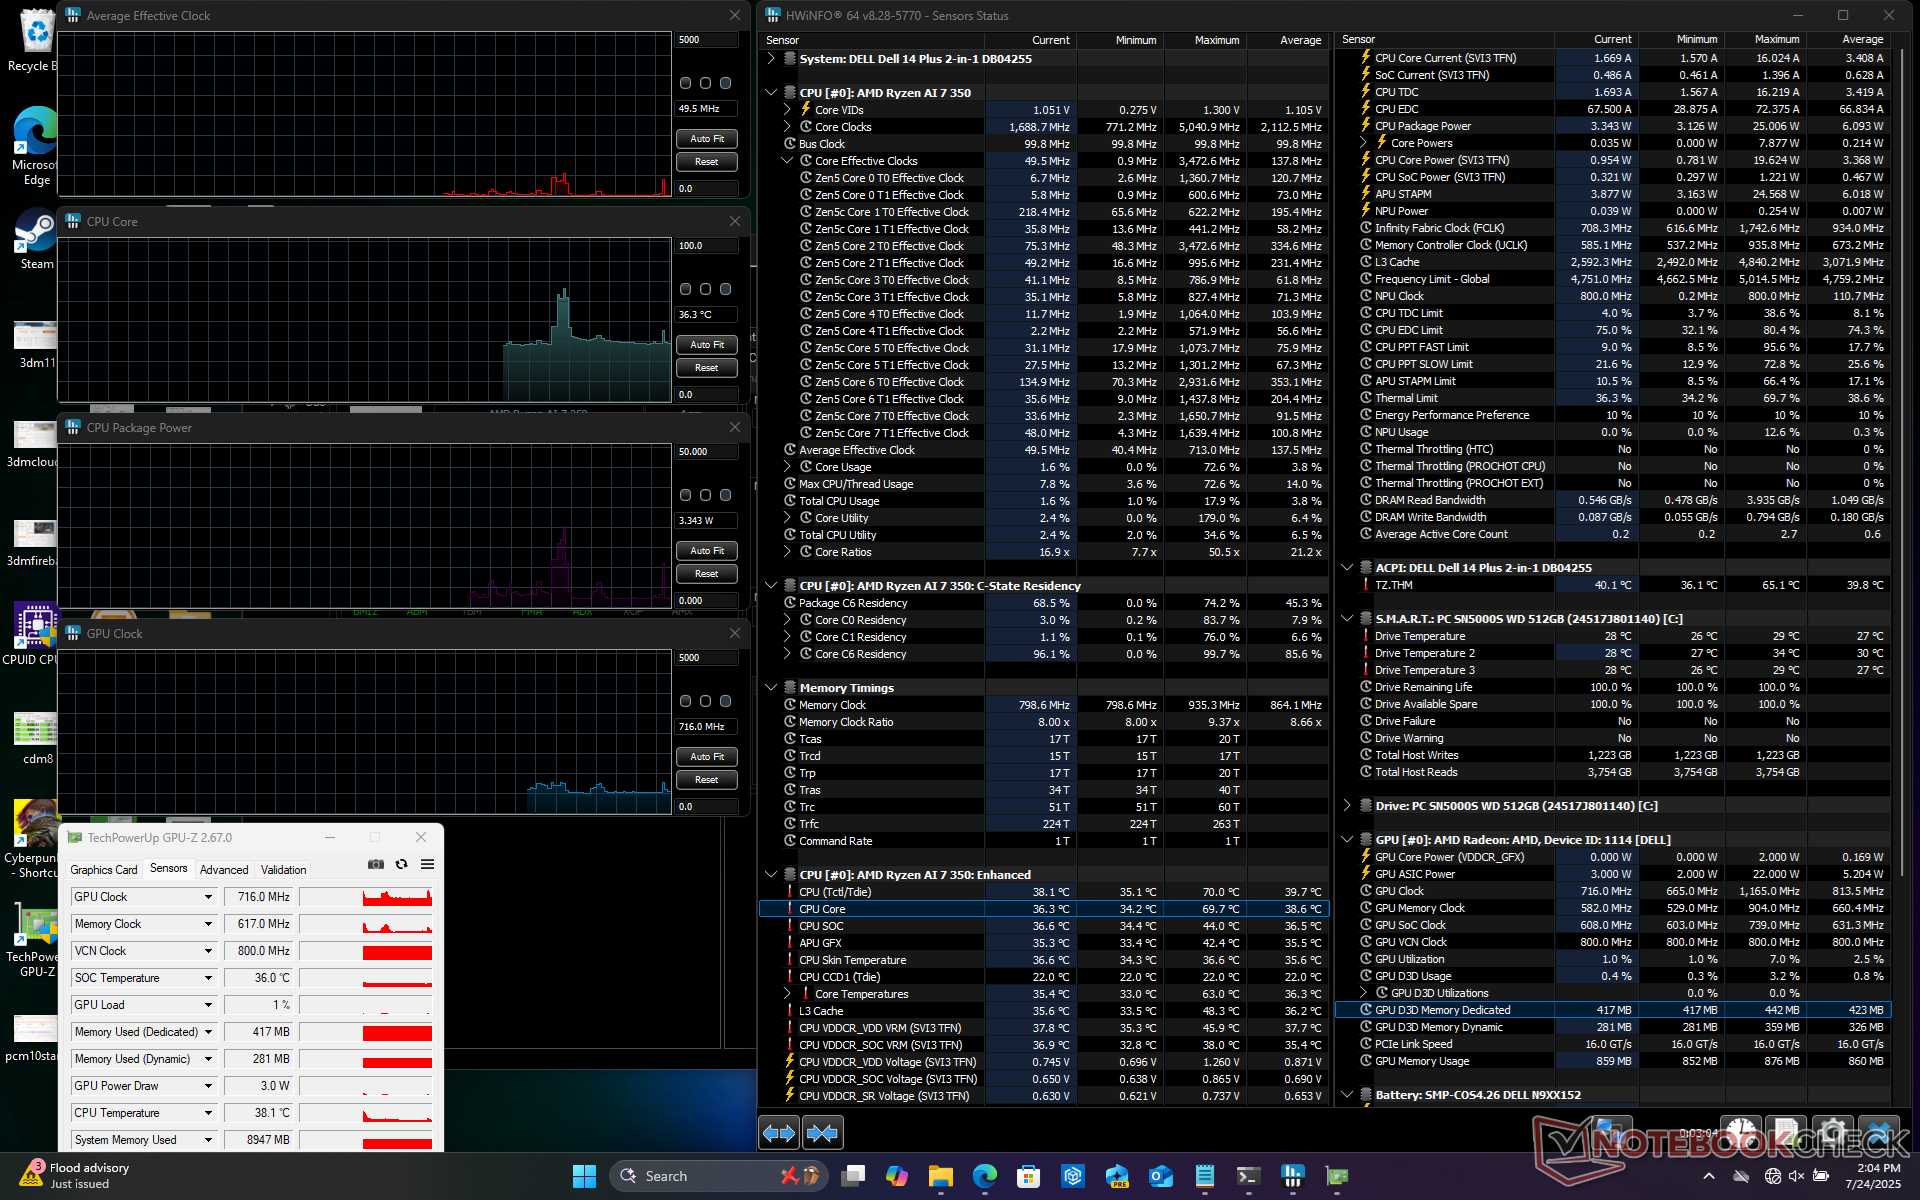This screenshot has width=1920, height=1200.
Task: Click the GPU-Z screenshot camera icon
Action: point(376,864)
